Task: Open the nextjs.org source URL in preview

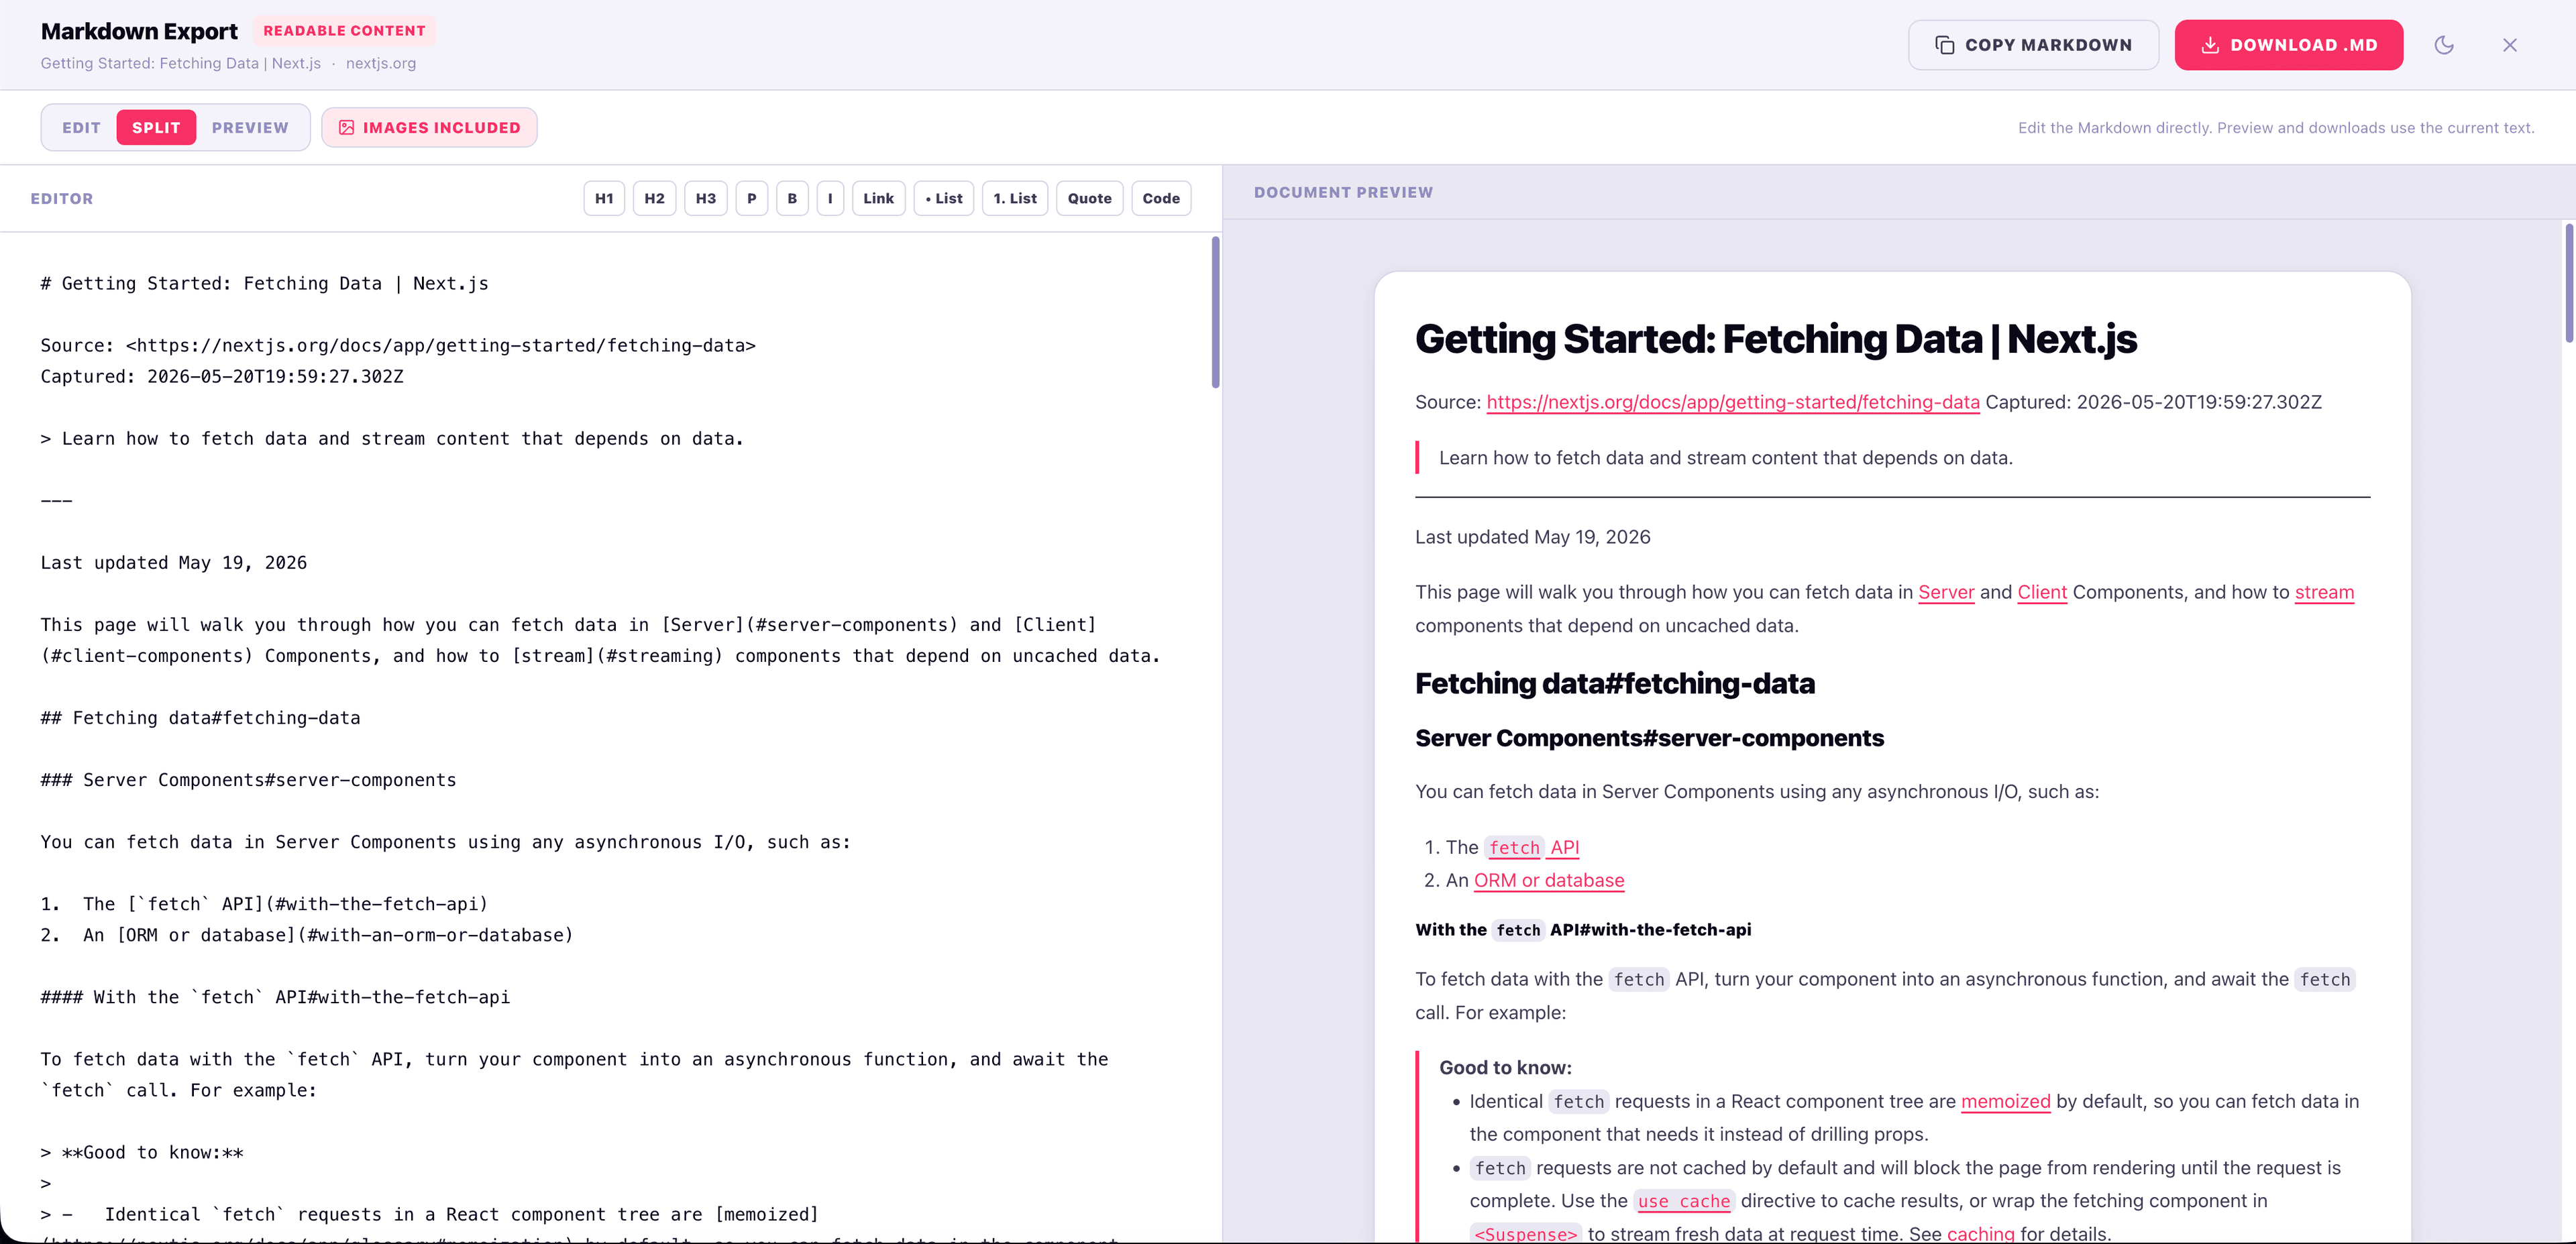Action: (x=1732, y=402)
